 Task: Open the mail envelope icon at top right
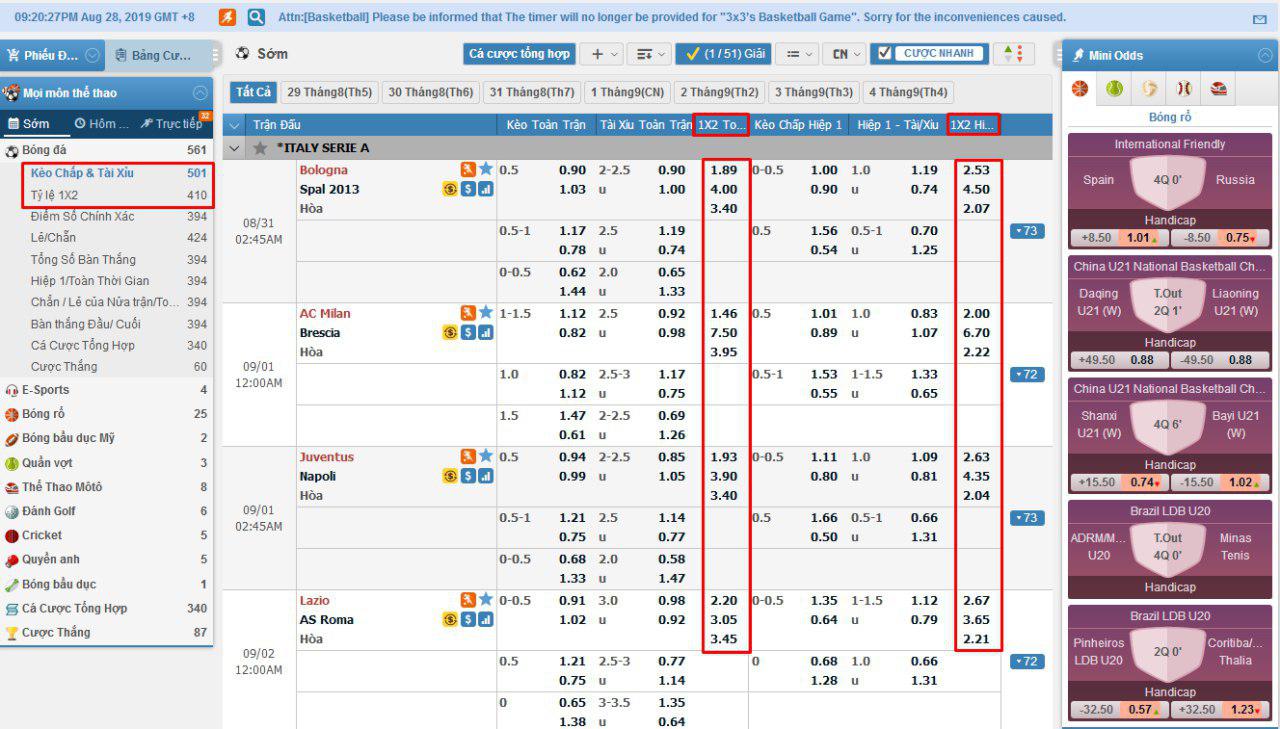1259,19
